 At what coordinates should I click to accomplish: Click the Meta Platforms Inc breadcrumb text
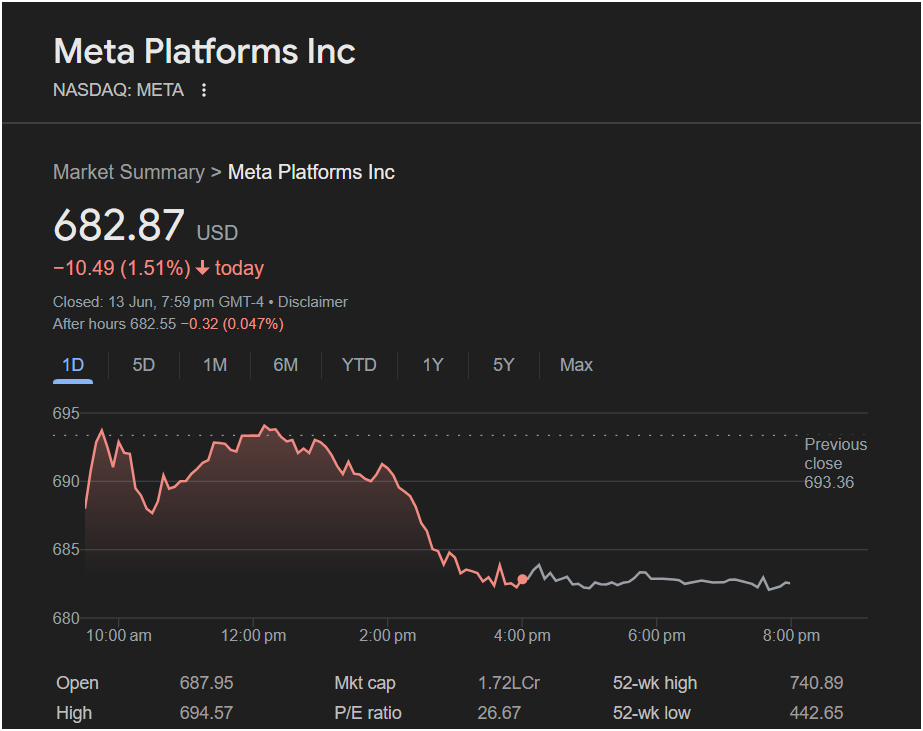pos(311,172)
